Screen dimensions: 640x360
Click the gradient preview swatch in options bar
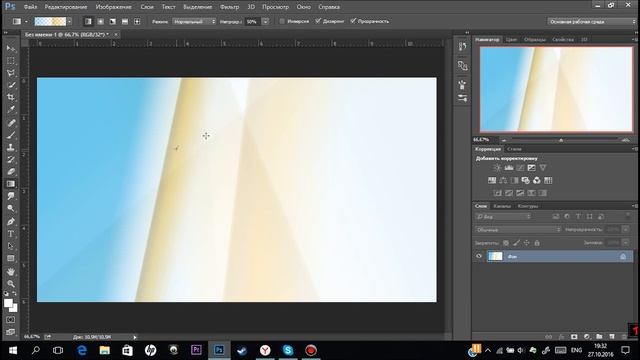pos(50,21)
